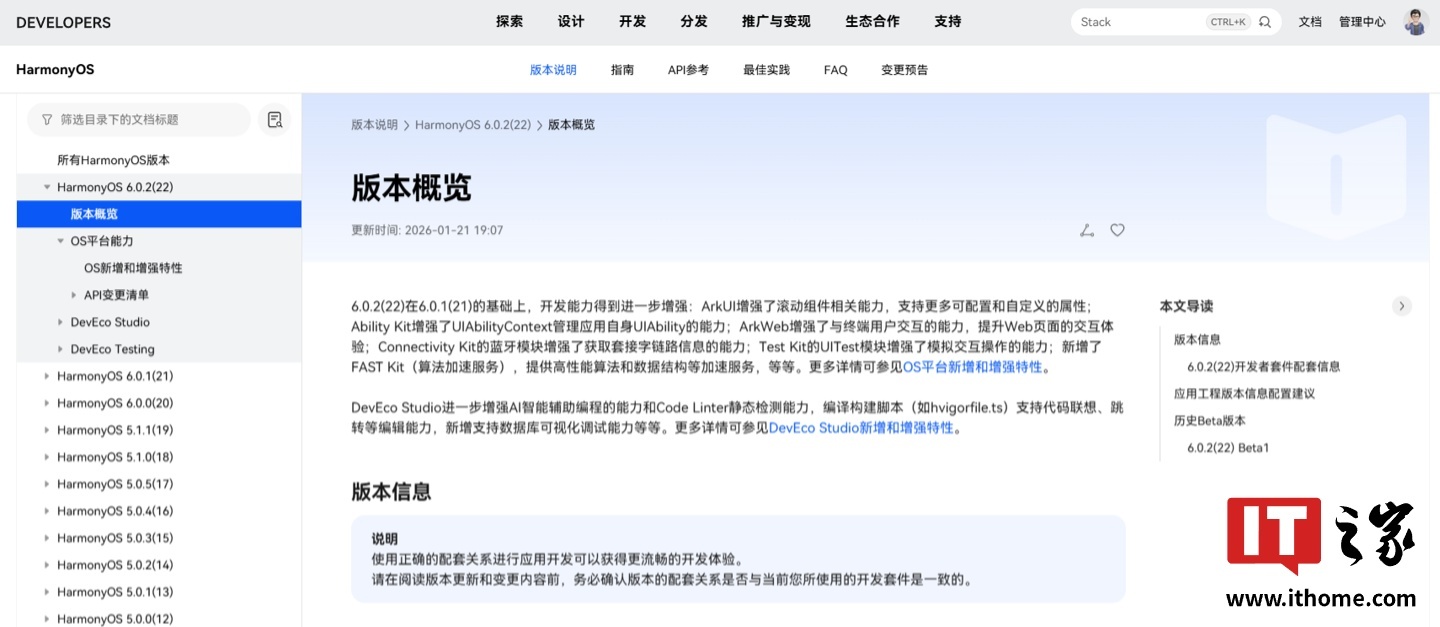The width and height of the screenshot is (1440, 627).
Task: Open the 探索 top menu
Action: click(x=509, y=21)
